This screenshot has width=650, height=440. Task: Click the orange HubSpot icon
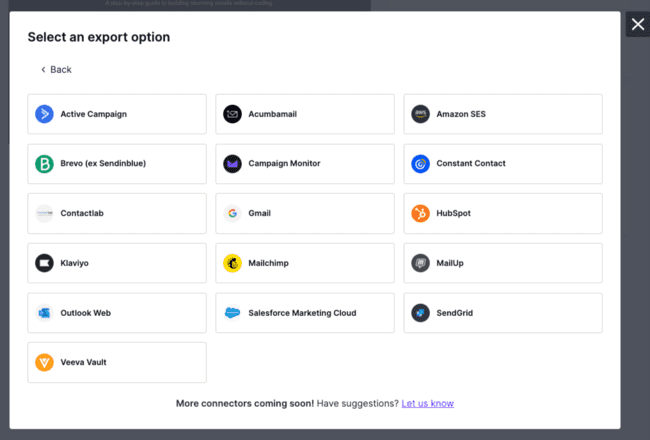pyautogui.click(x=420, y=214)
